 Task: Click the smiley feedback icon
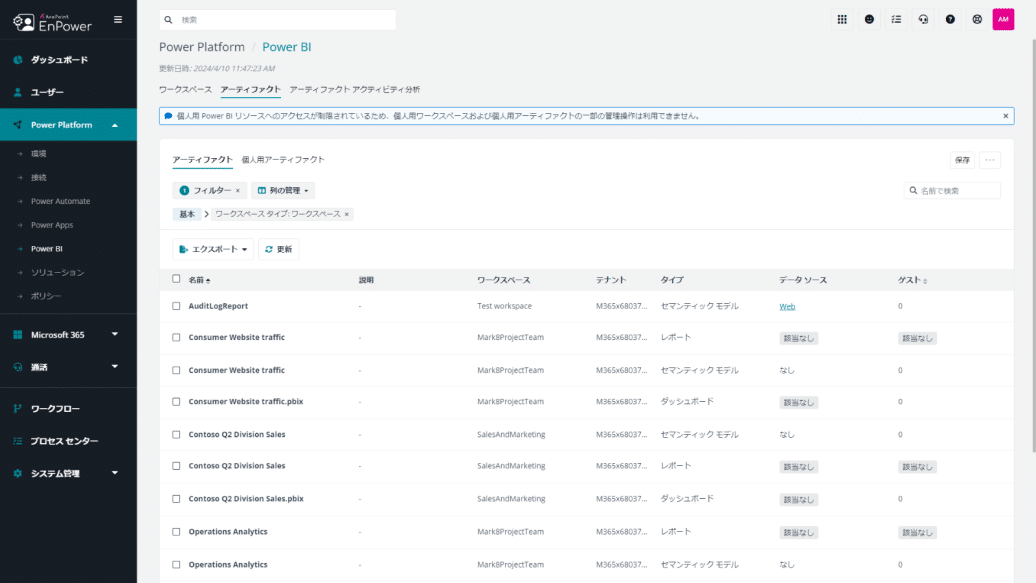point(869,20)
